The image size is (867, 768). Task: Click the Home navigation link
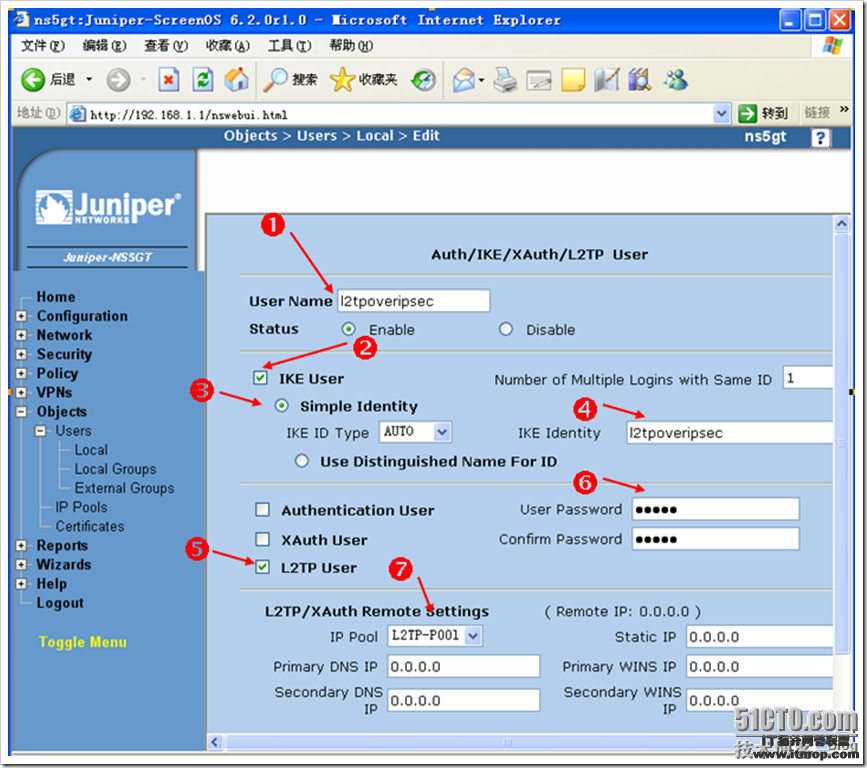tap(56, 297)
